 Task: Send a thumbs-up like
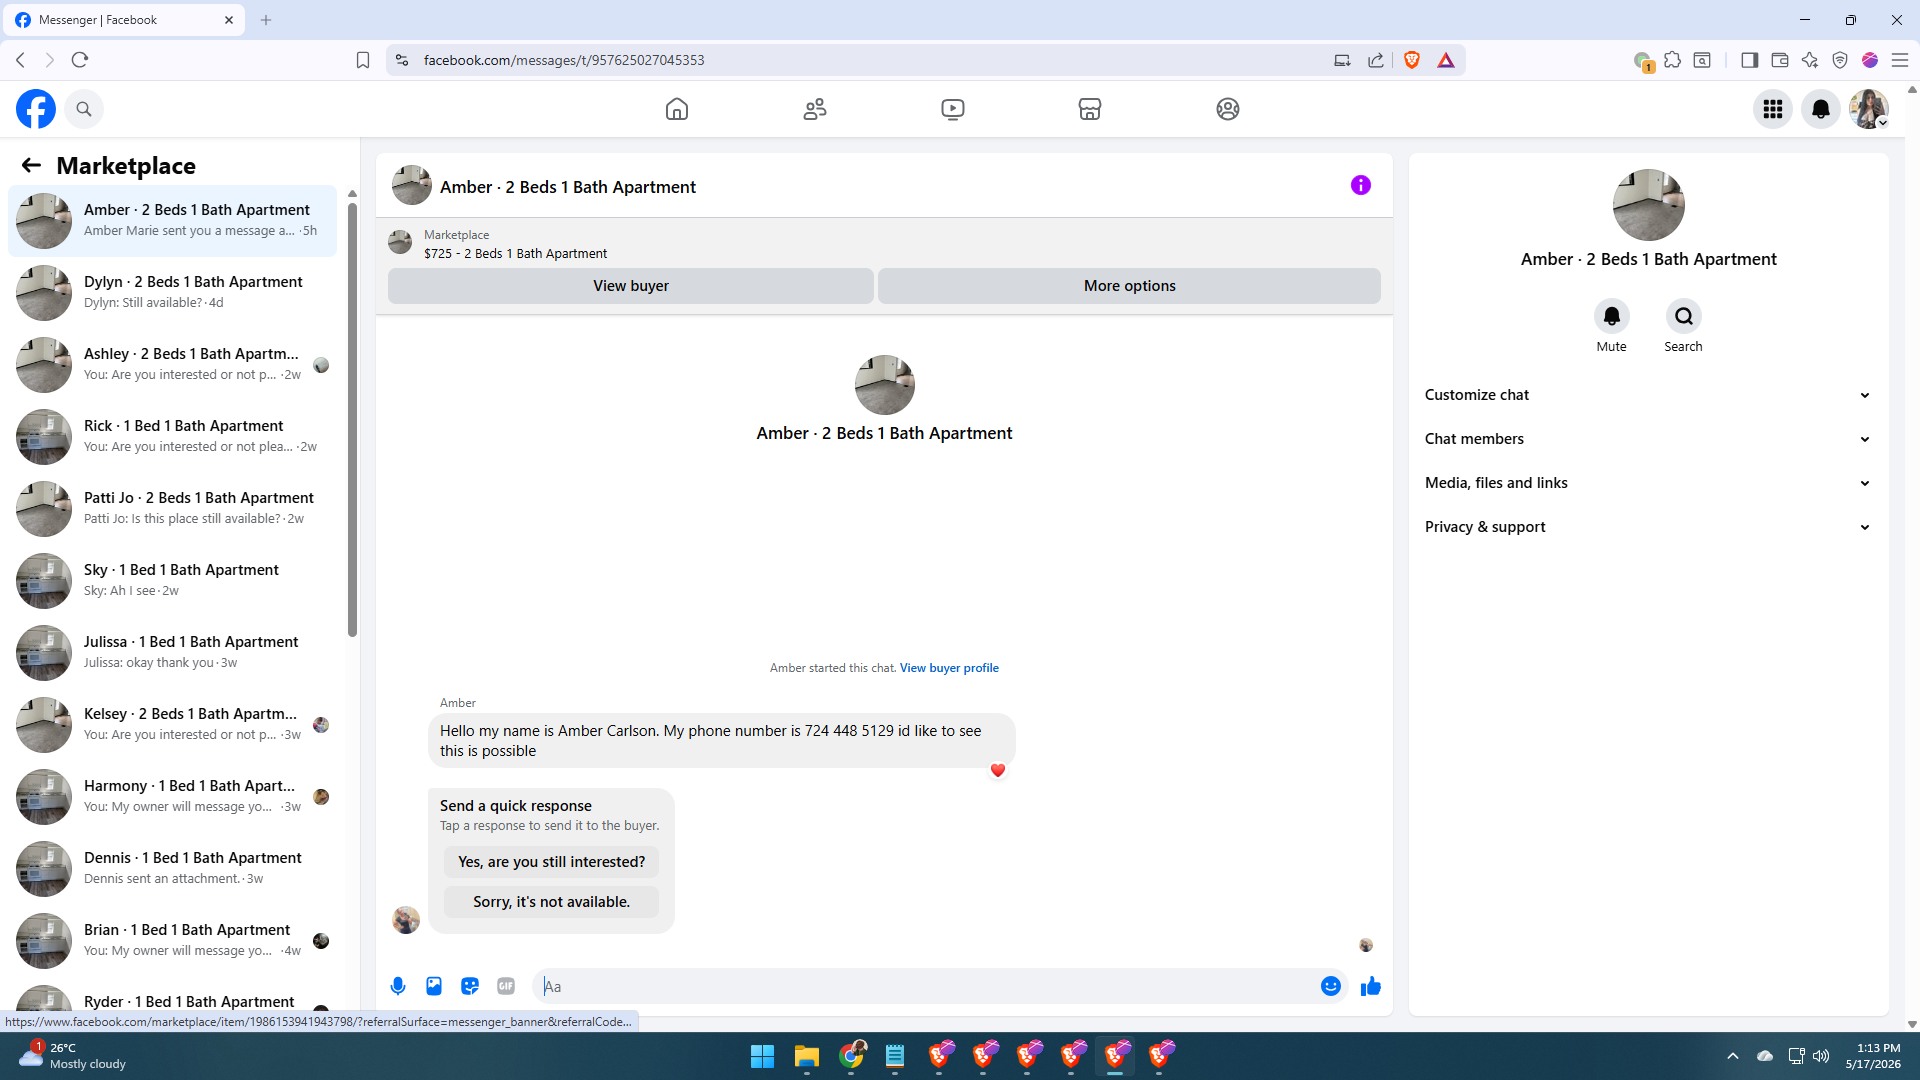coord(1371,986)
